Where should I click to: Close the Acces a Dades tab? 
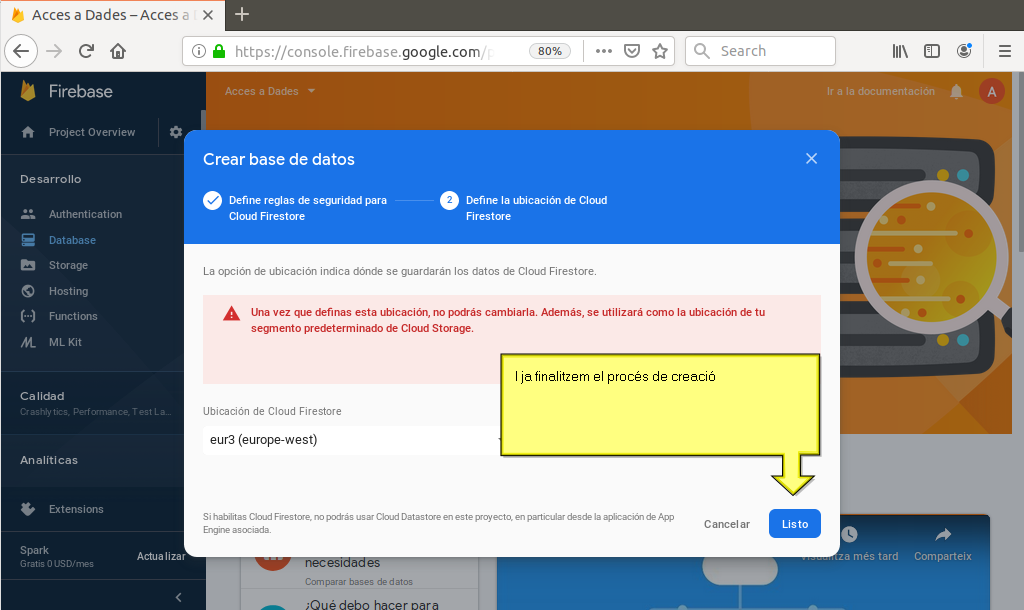[x=208, y=15]
